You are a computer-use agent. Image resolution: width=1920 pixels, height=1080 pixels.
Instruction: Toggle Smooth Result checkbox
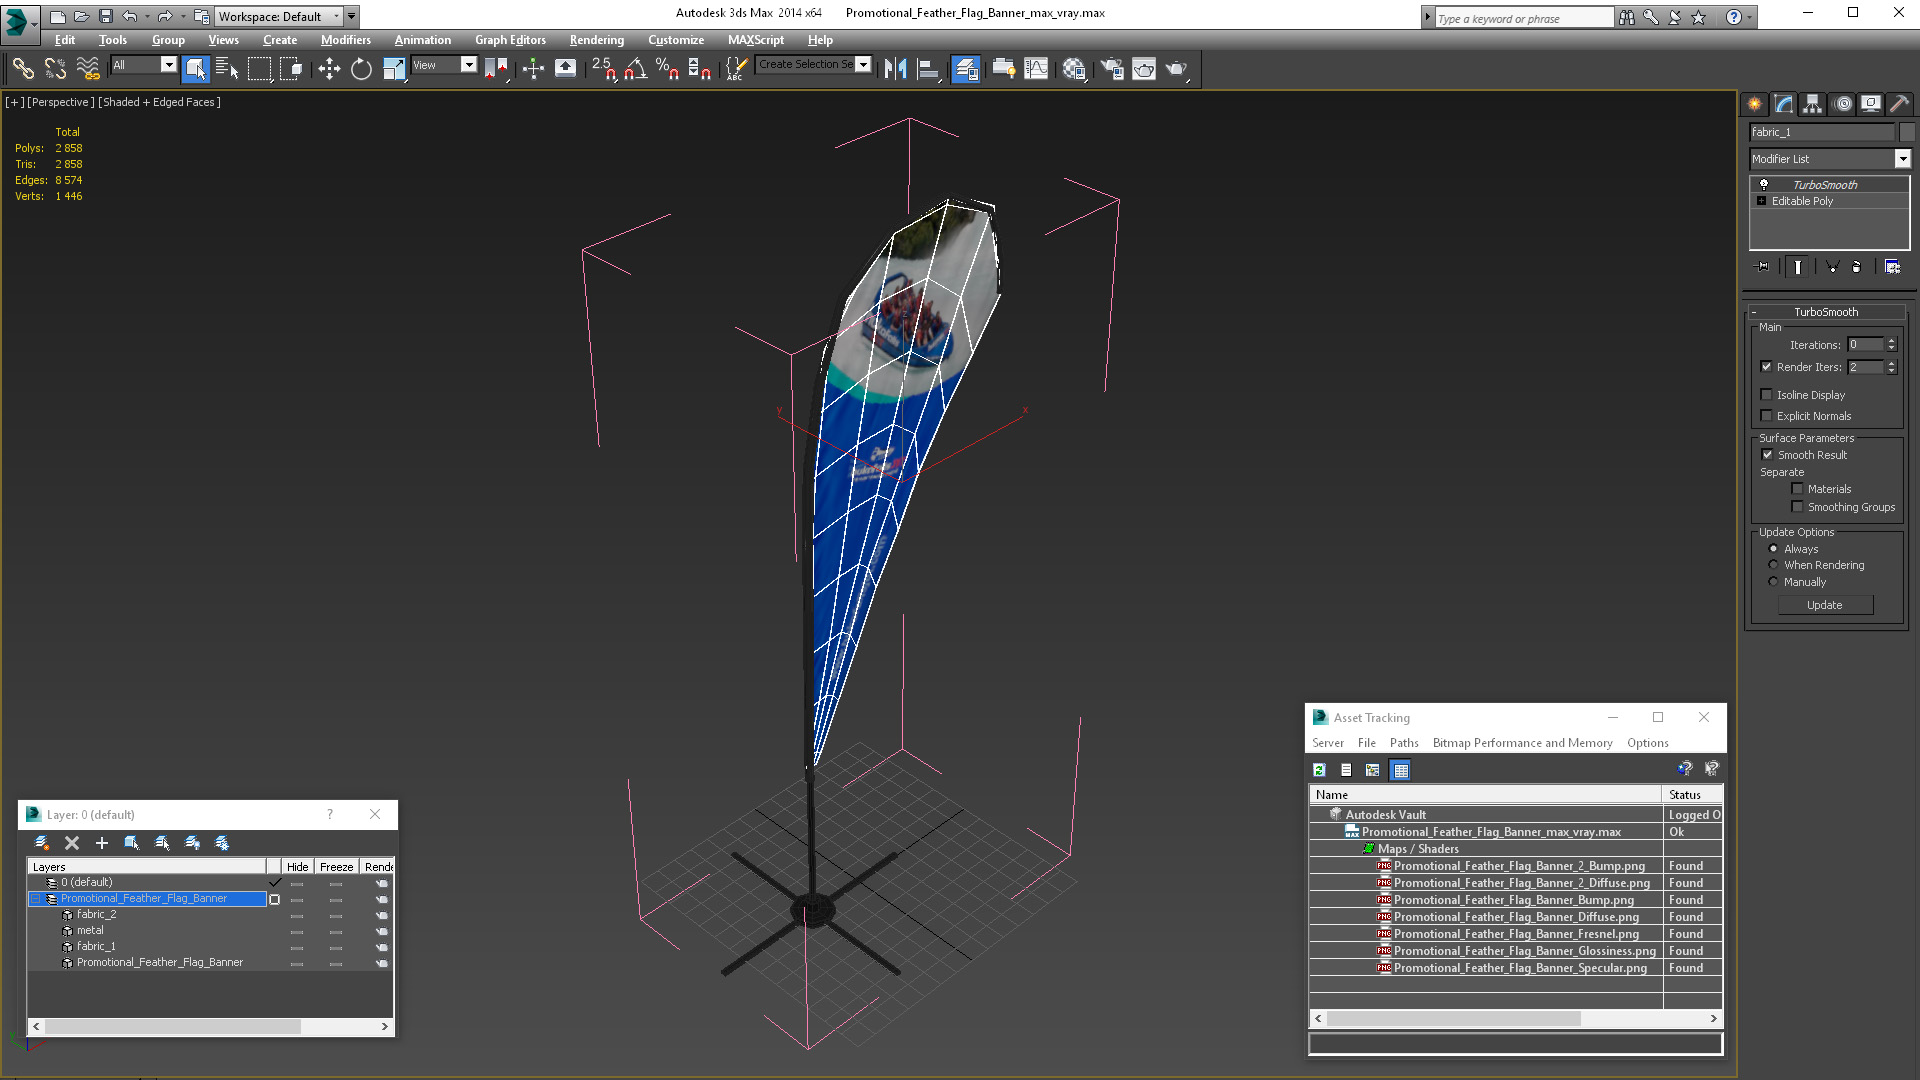point(1767,455)
